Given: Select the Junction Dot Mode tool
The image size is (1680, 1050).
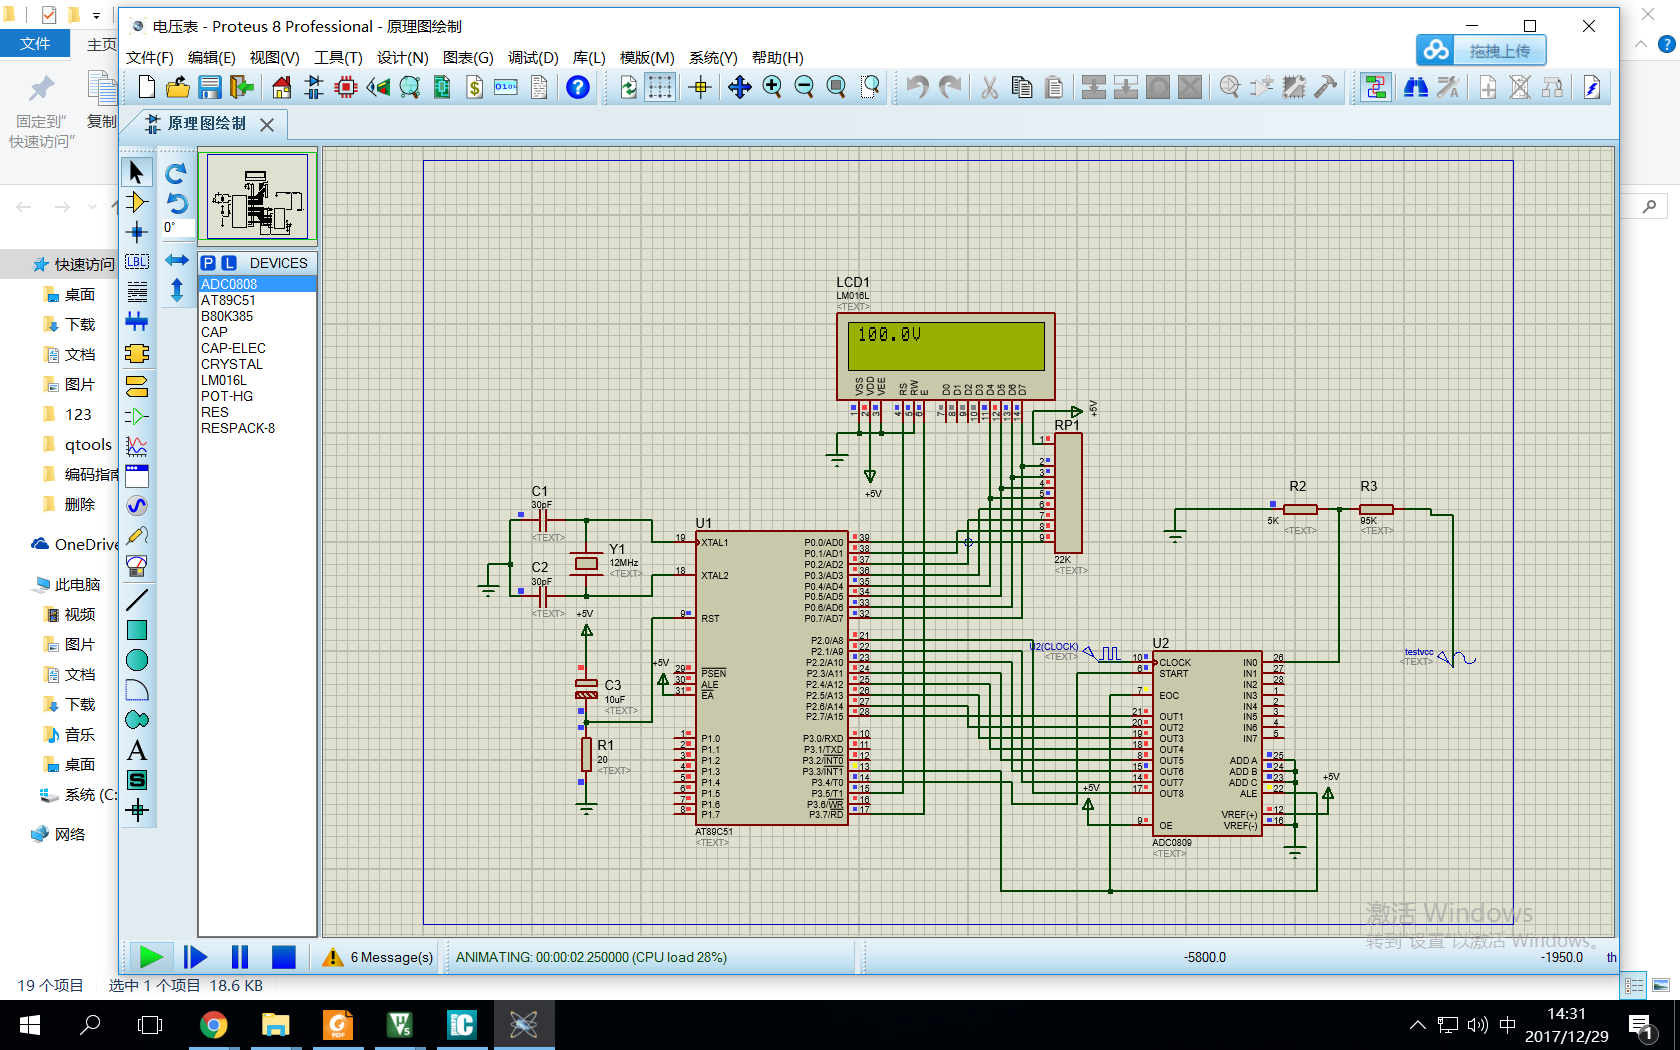Looking at the screenshot, I should click(x=137, y=233).
